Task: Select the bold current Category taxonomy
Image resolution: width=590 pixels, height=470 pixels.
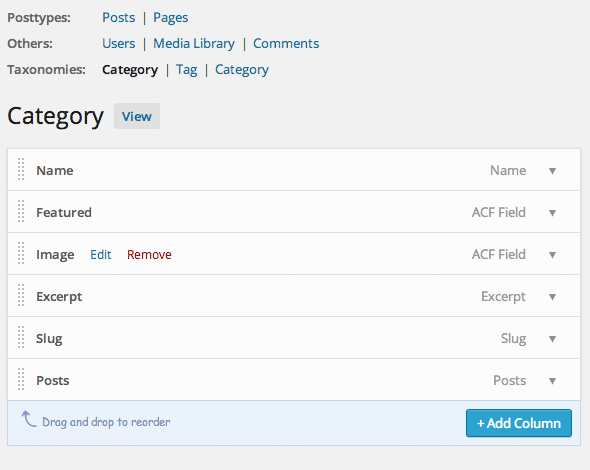Action: (x=130, y=70)
